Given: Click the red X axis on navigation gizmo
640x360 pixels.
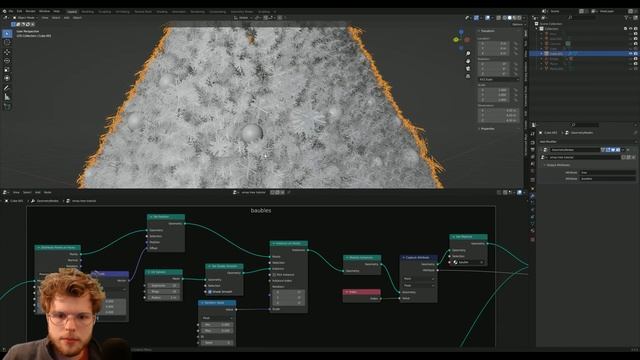Looking at the screenshot, I should coord(467,40).
